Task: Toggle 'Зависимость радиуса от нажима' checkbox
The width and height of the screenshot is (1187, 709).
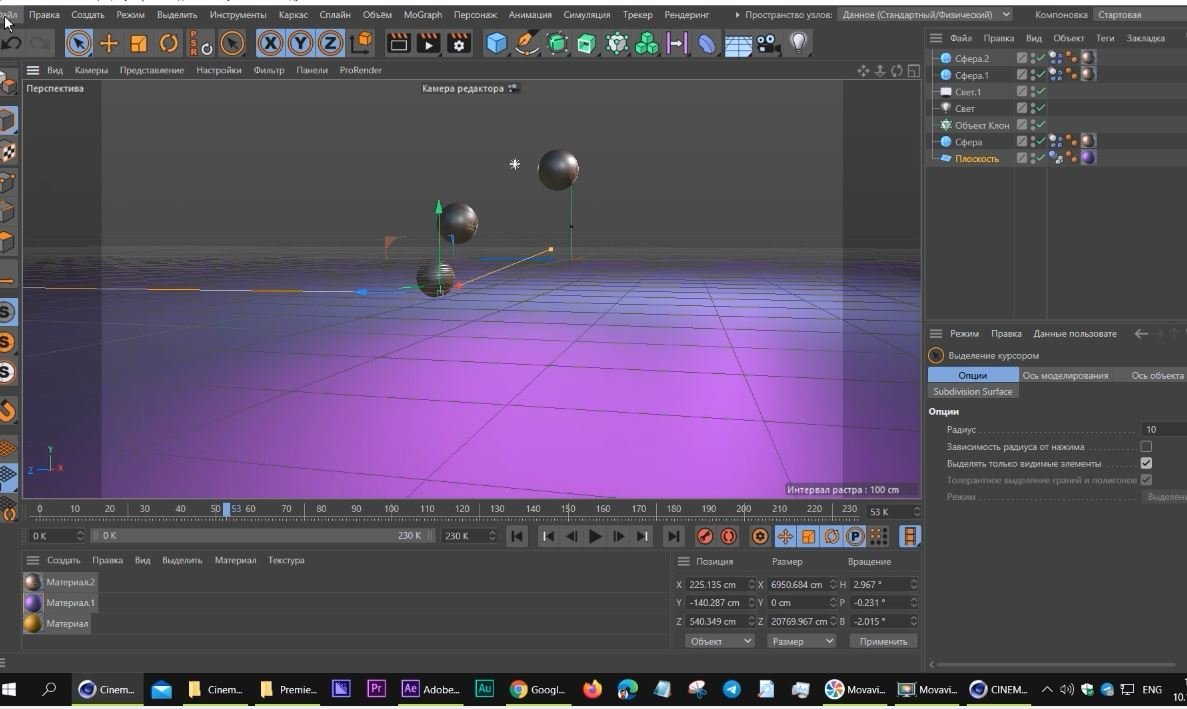Action: click(x=1146, y=446)
